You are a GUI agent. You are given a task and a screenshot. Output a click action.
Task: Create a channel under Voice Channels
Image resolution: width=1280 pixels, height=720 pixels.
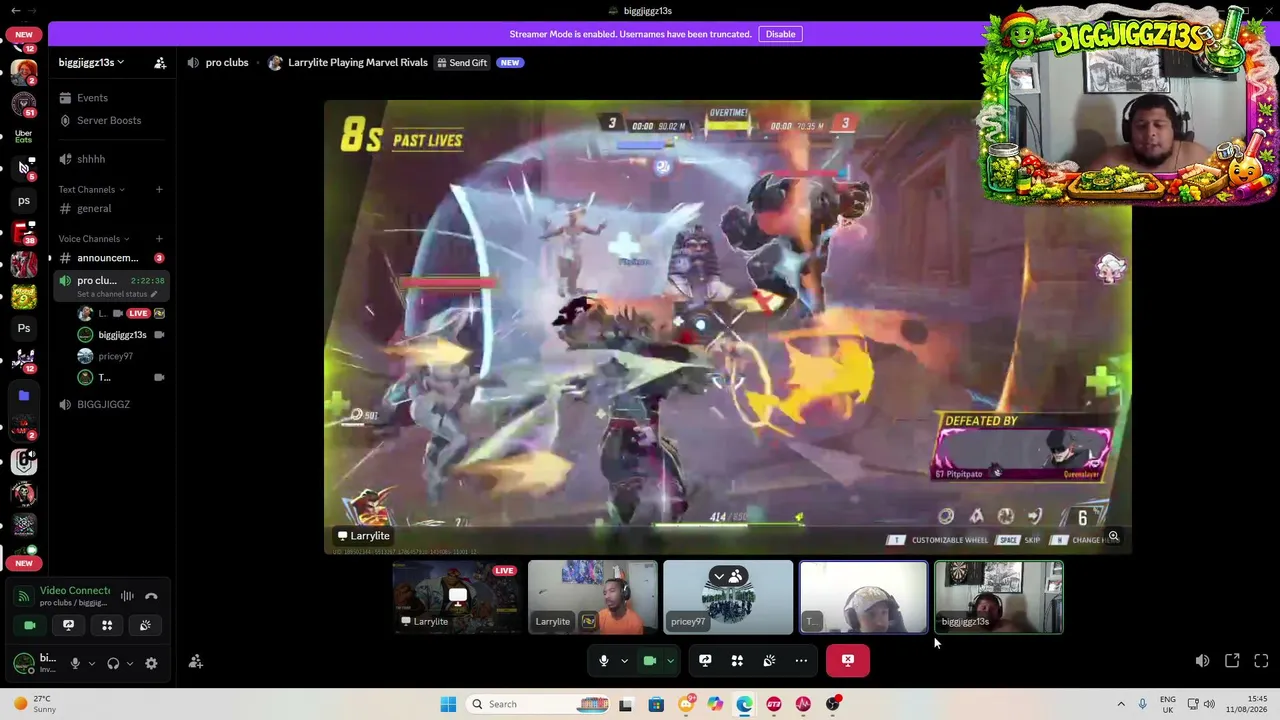[159, 239]
